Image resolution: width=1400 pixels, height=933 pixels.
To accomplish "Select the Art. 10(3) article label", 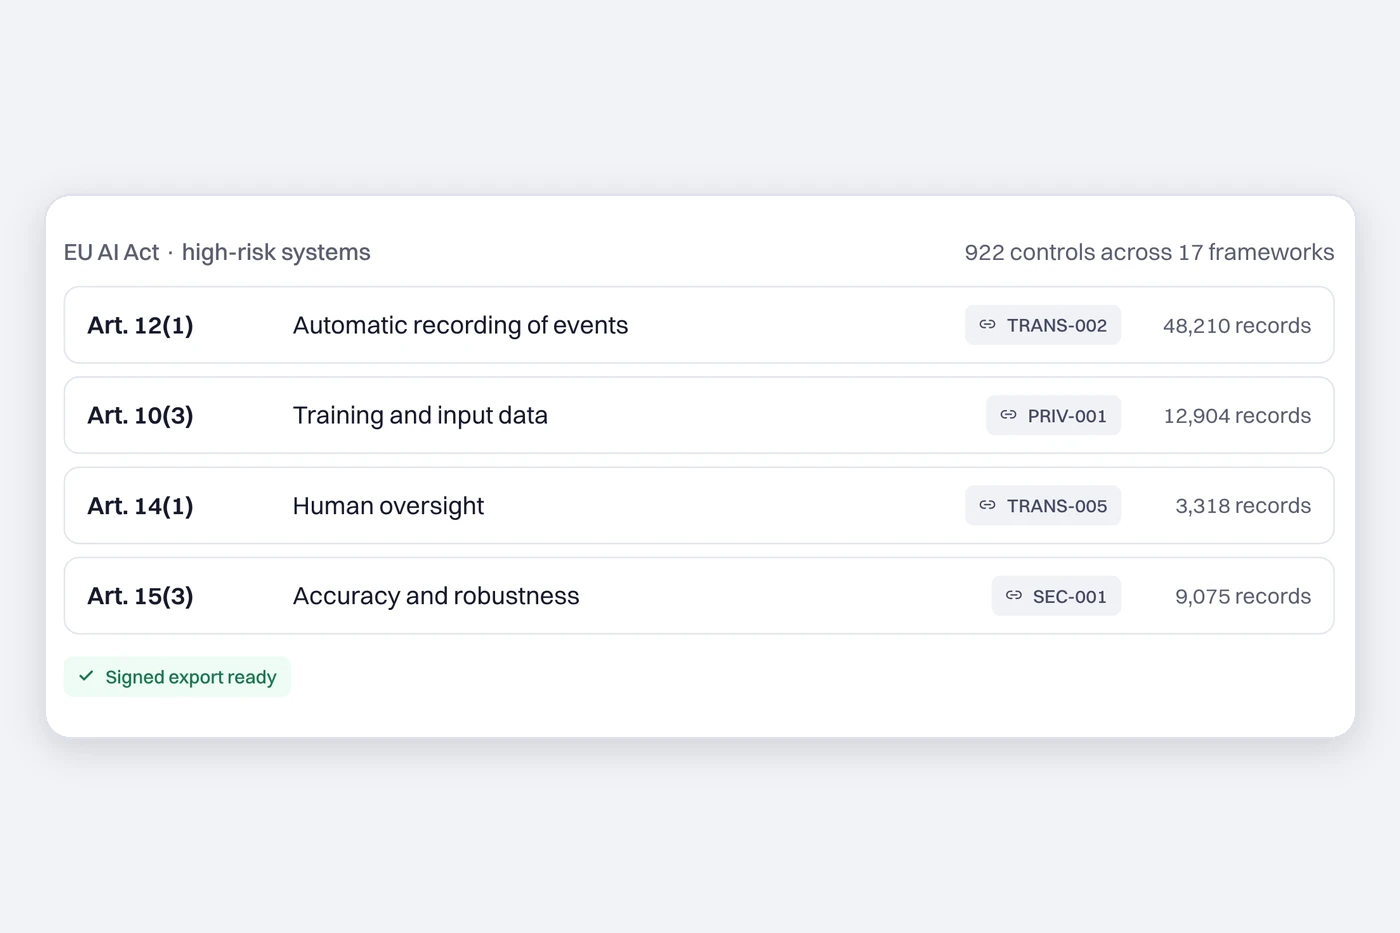I will coord(140,415).
